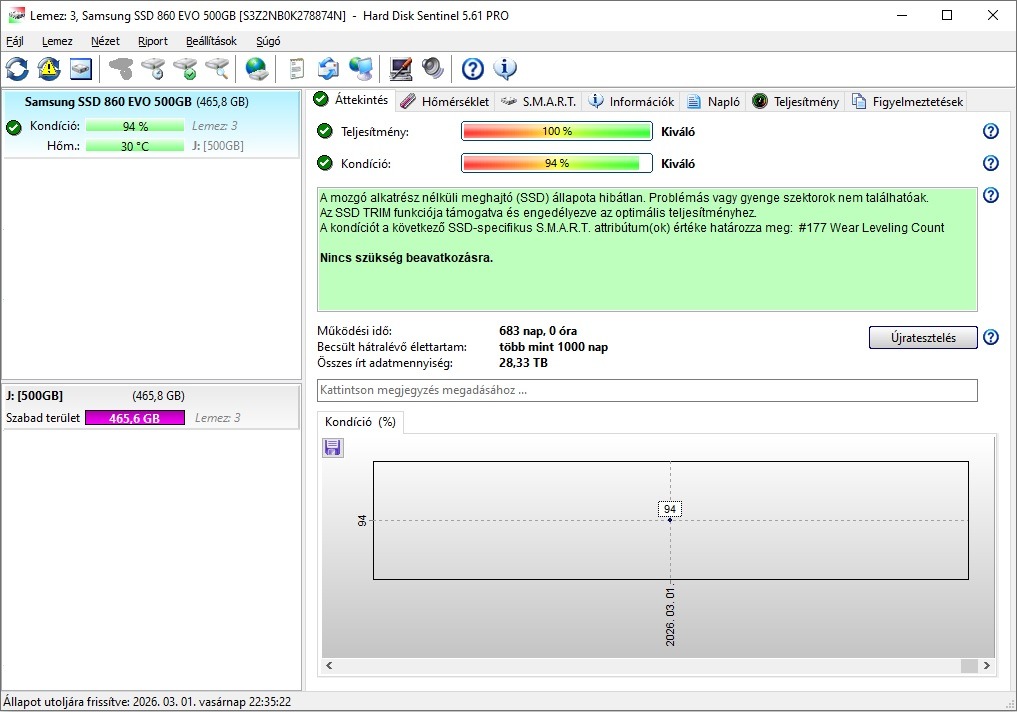Viewport: 1017px width, 712px height.
Task: Open the Súgó menu
Action: tap(268, 41)
